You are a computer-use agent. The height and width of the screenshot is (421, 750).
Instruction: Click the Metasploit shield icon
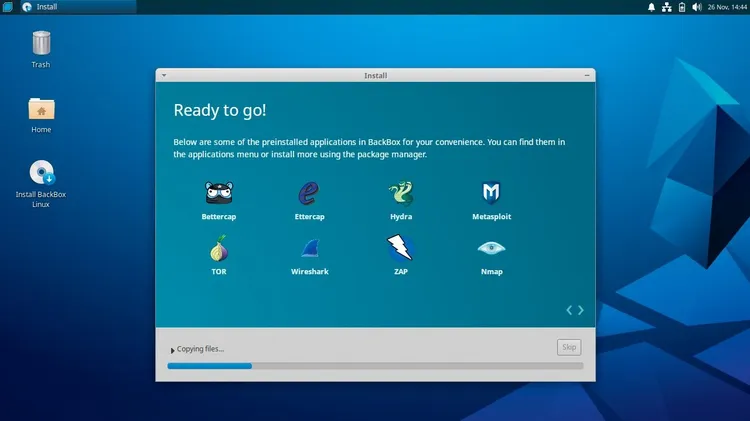coord(491,193)
